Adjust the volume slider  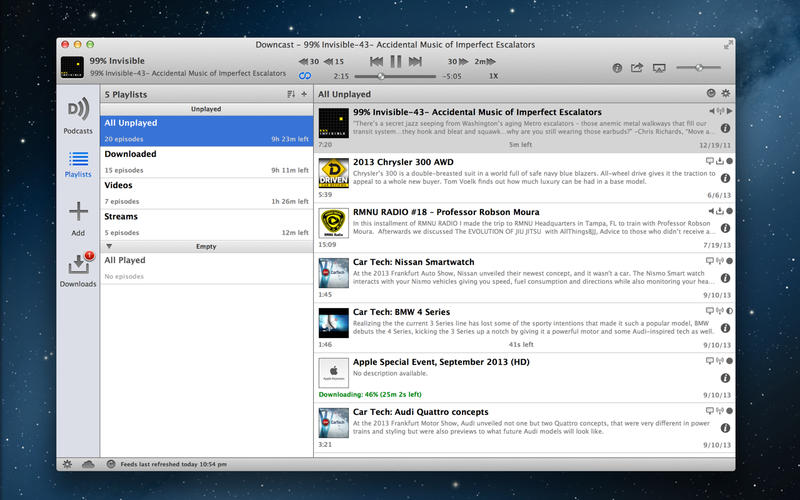698,67
